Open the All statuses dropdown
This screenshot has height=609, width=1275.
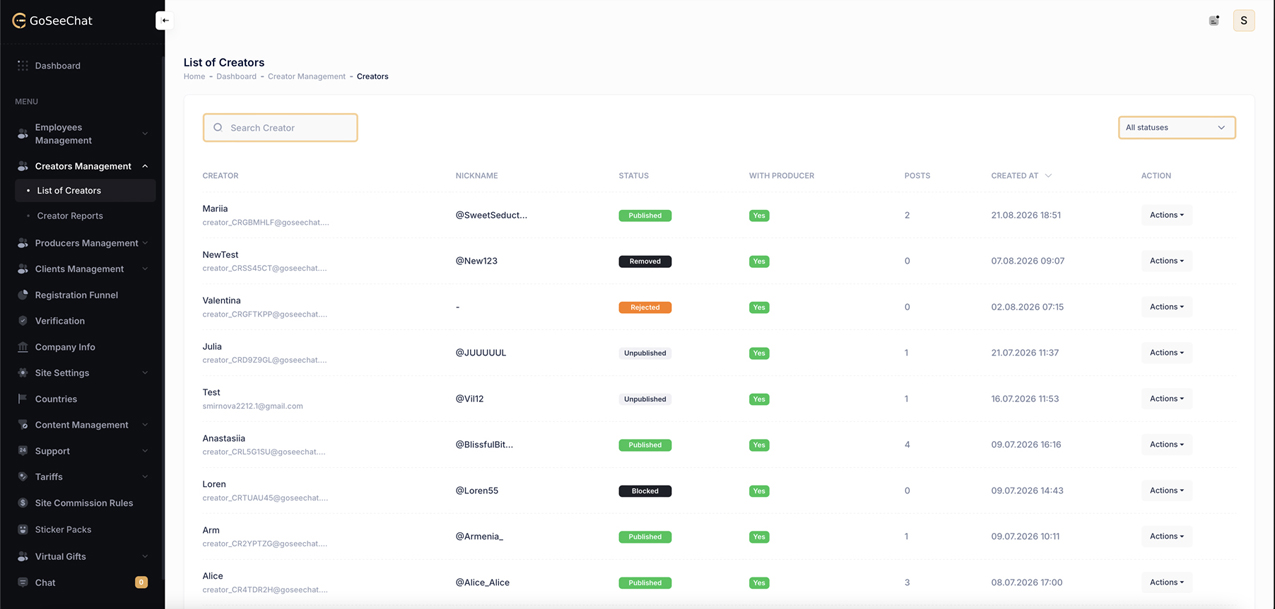pyautogui.click(x=1177, y=128)
